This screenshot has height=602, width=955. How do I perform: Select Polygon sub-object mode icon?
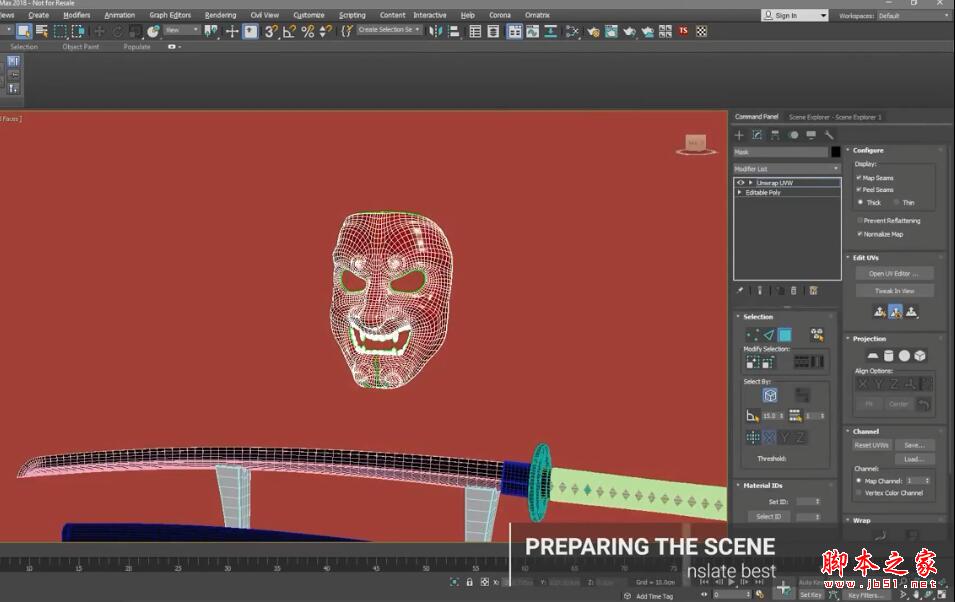785,335
